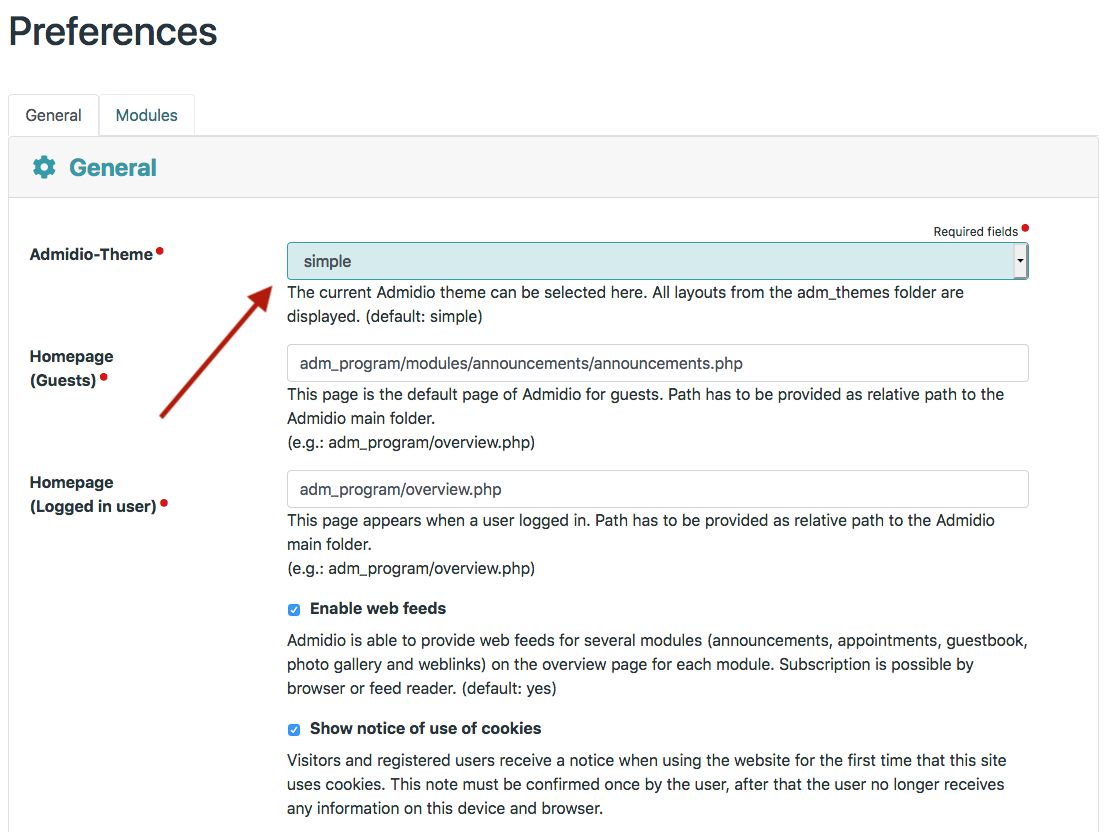Image resolution: width=1109 pixels, height=832 pixels.
Task: Click the Enable web feeds label text
Action: tap(378, 608)
